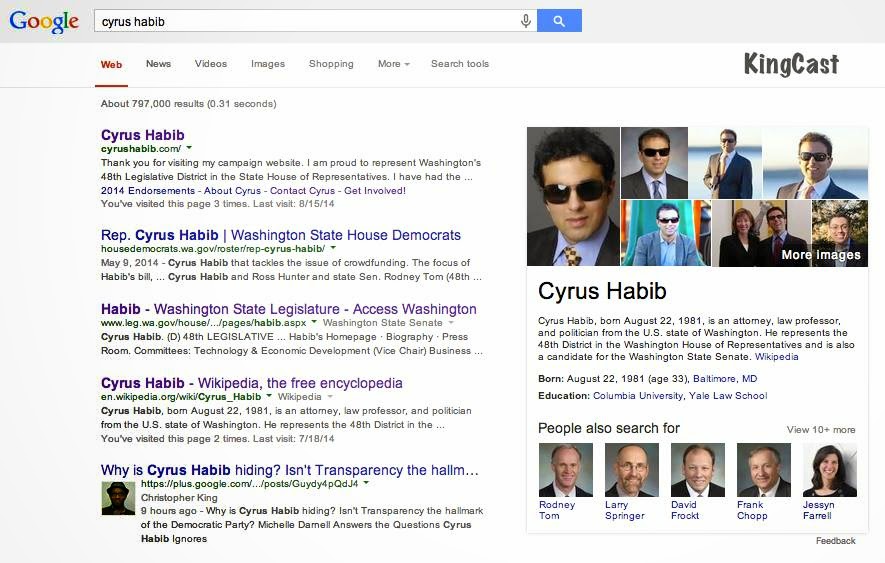Viewport: 885px width, 563px height.
Task: Expand arrow beside en.wikipedia.org URL
Action: point(269,396)
